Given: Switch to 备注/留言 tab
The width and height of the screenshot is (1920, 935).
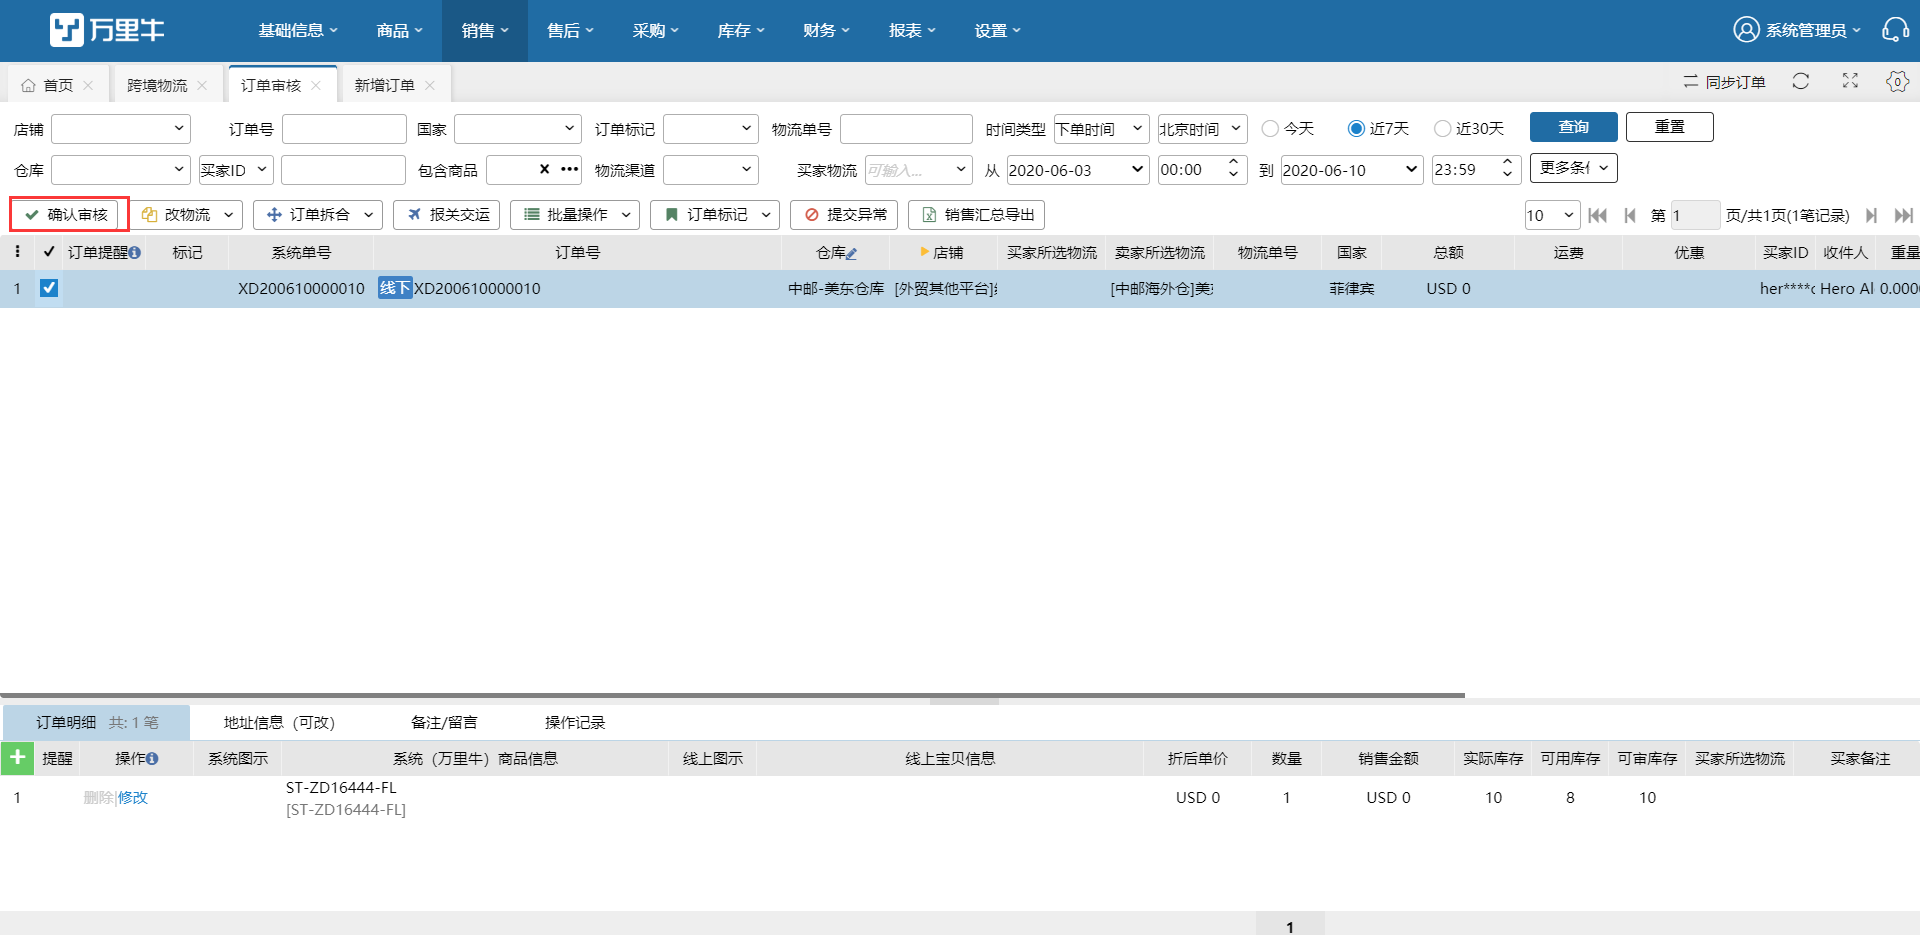Looking at the screenshot, I should 444,722.
